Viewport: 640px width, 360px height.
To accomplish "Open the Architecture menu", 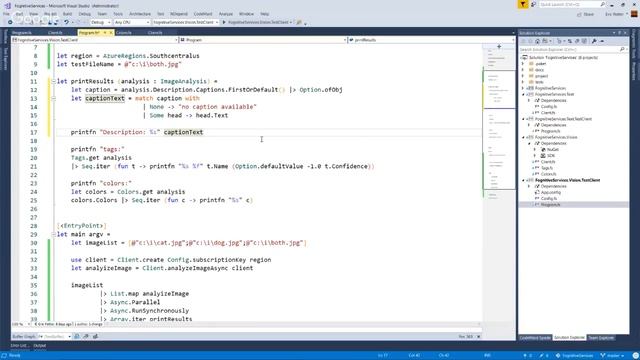I will 140,14.
